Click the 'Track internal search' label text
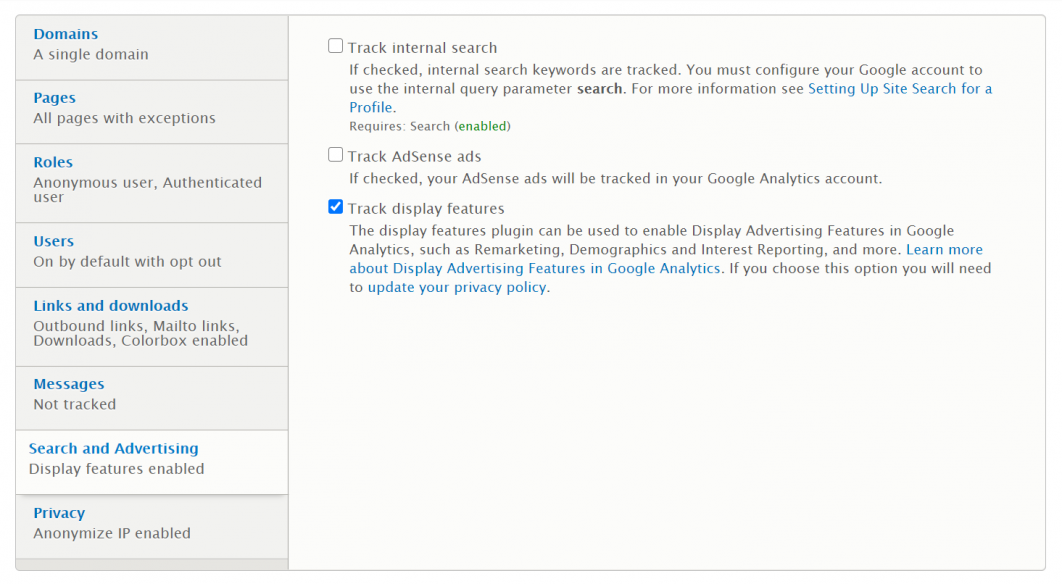Image resolution: width=1062 pixels, height=584 pixels. click(x=422, y=48)
